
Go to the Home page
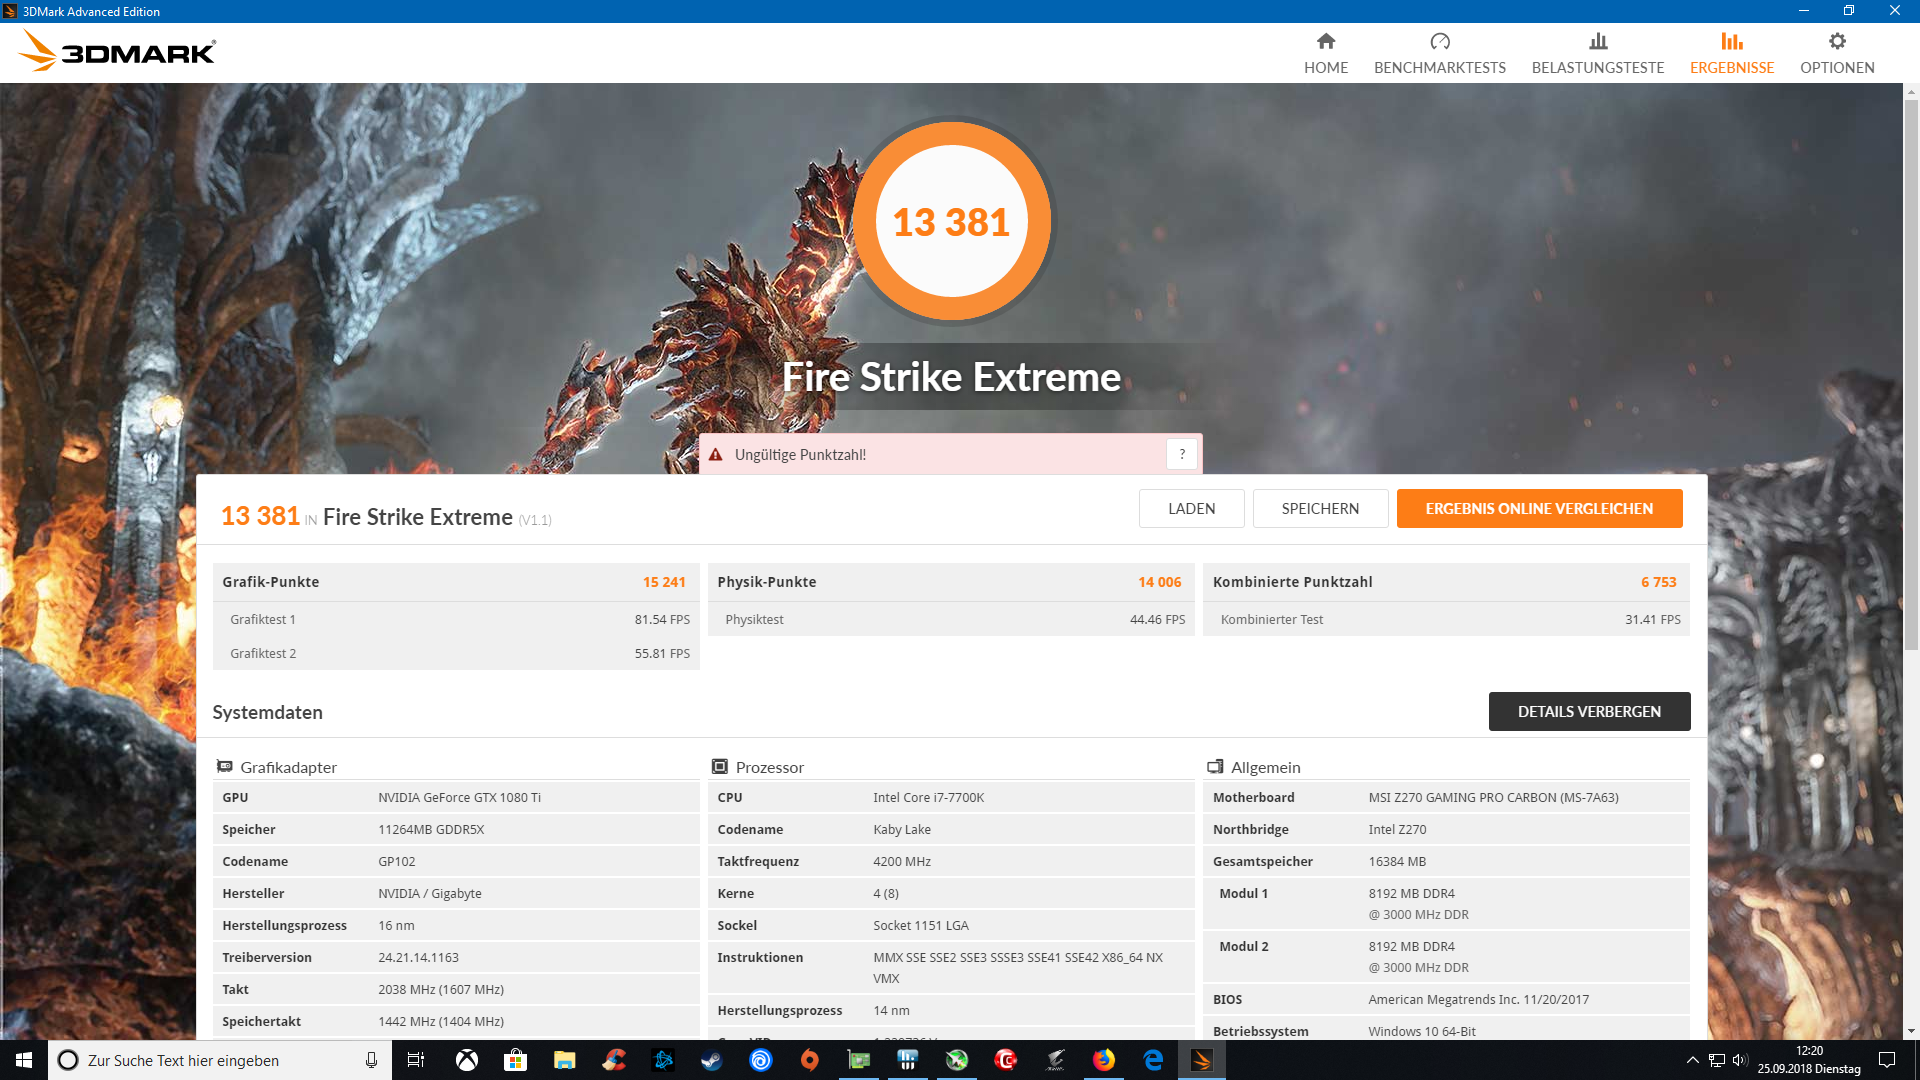pyautogui.click(x=1325, y=53)
